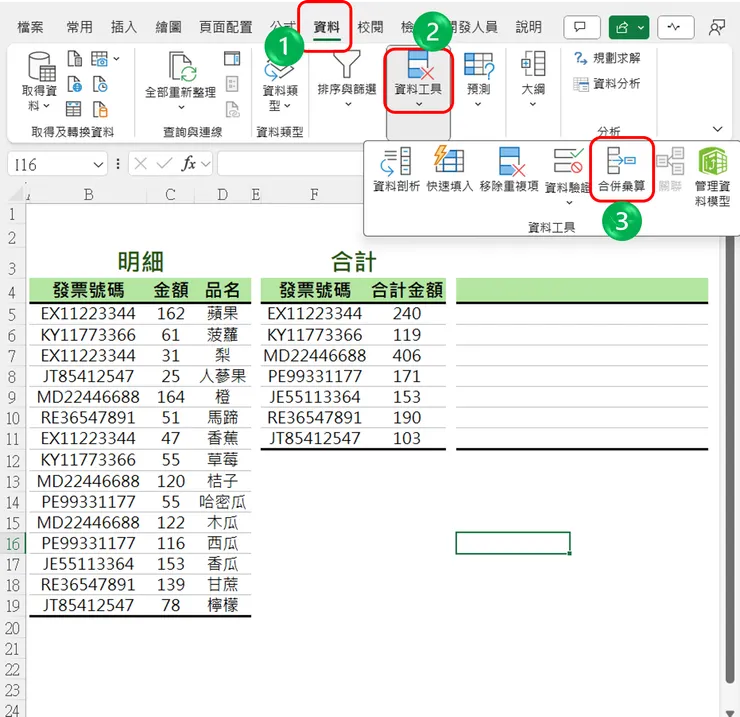Click the 規劃求解 (Solver) button
This screenshot has height=717, width=740.
607,59
